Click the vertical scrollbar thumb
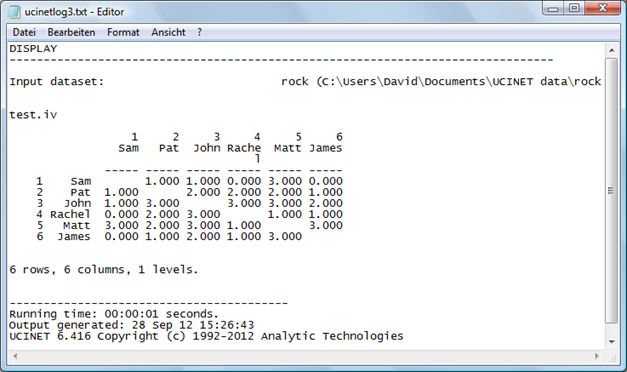This screenshot has width=627, height=372. tap(611, 190)
